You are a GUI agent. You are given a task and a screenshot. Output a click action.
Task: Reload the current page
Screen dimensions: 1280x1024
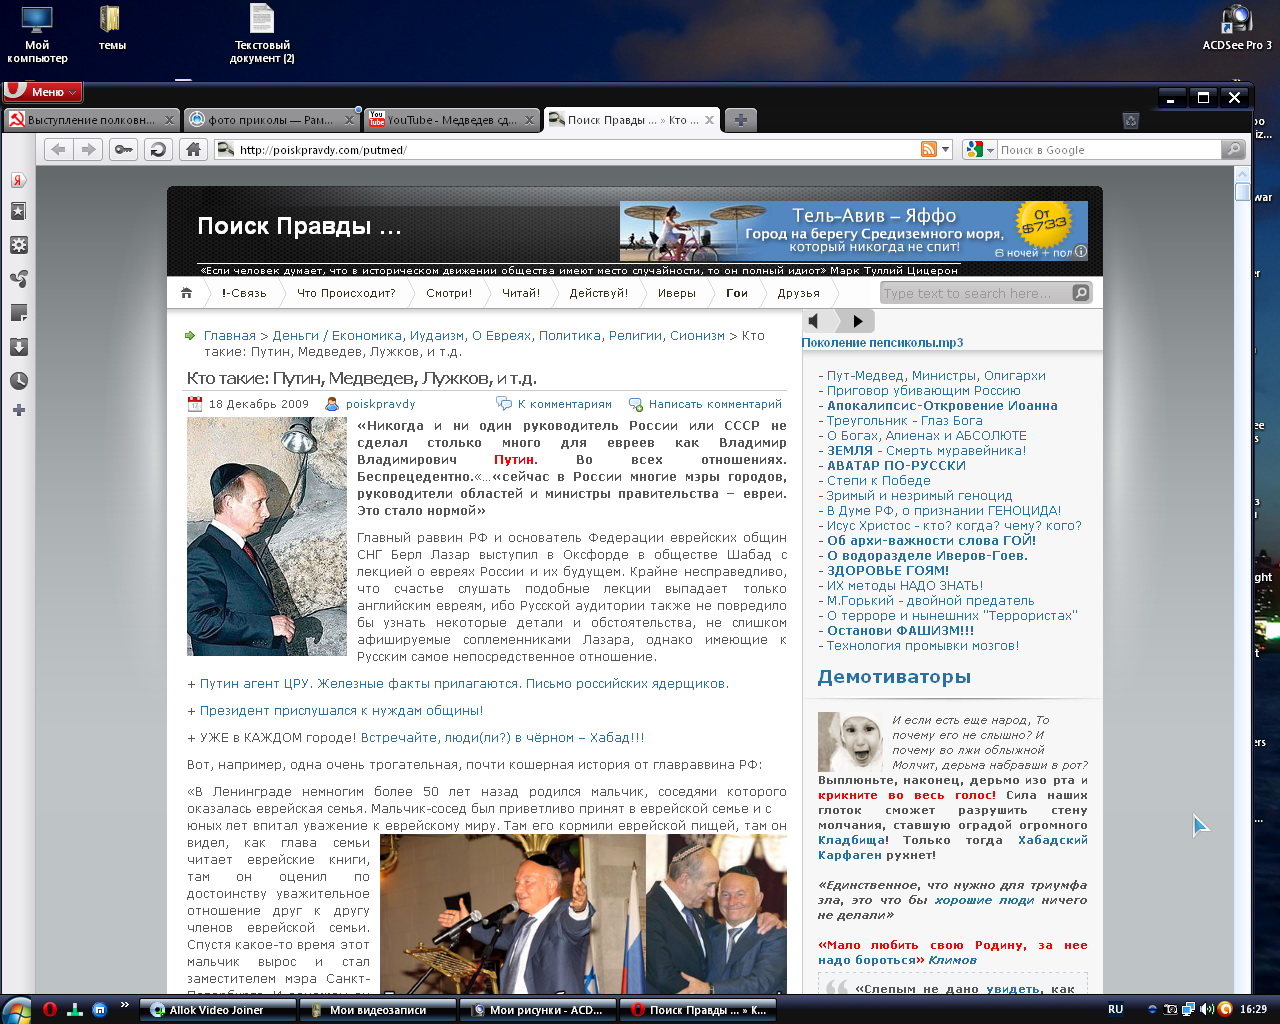pyautogui.click(x=157, y=150)
